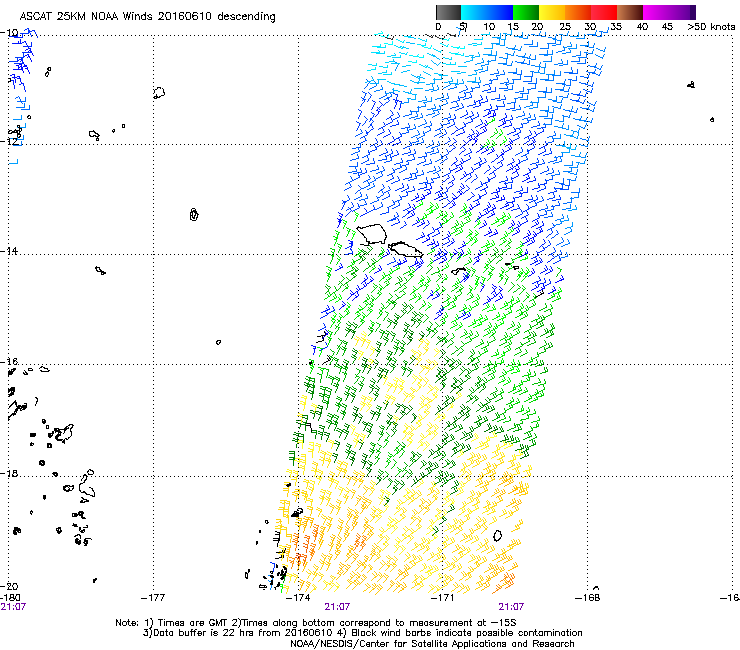Image resolution: width=740 pixels, height=650 pixels.
Task: Click the longitude label '-177'
Action: pyautogui.click(x=153, y=598)
